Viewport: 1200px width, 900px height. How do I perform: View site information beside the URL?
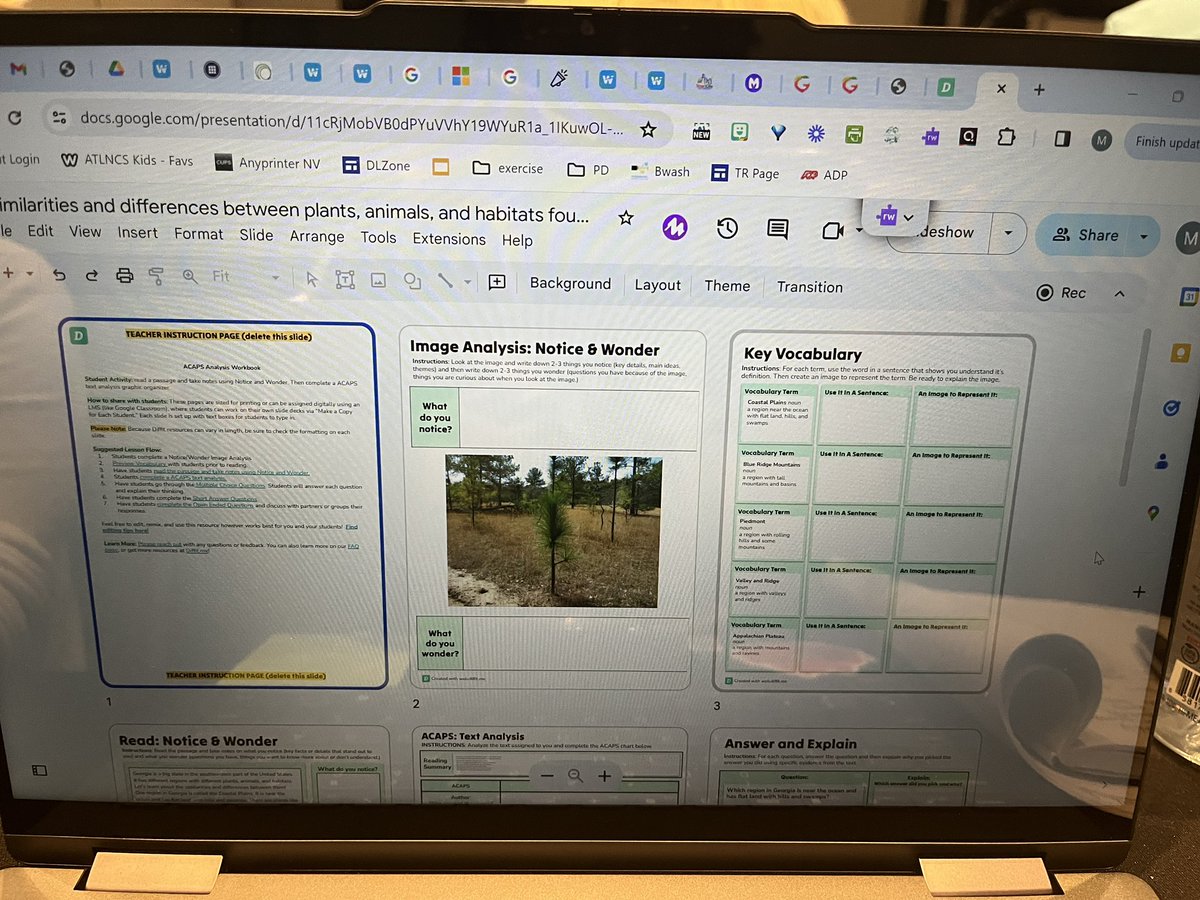click(x=59, y=118)
